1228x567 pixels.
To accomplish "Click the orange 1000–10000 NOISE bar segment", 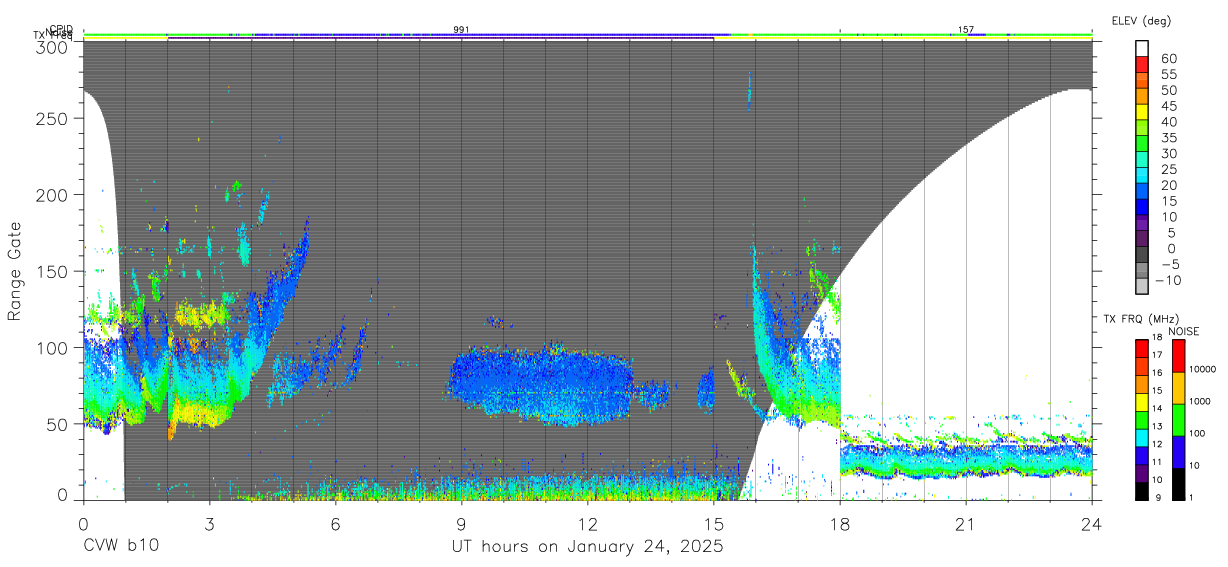I will pos(1178,388).
